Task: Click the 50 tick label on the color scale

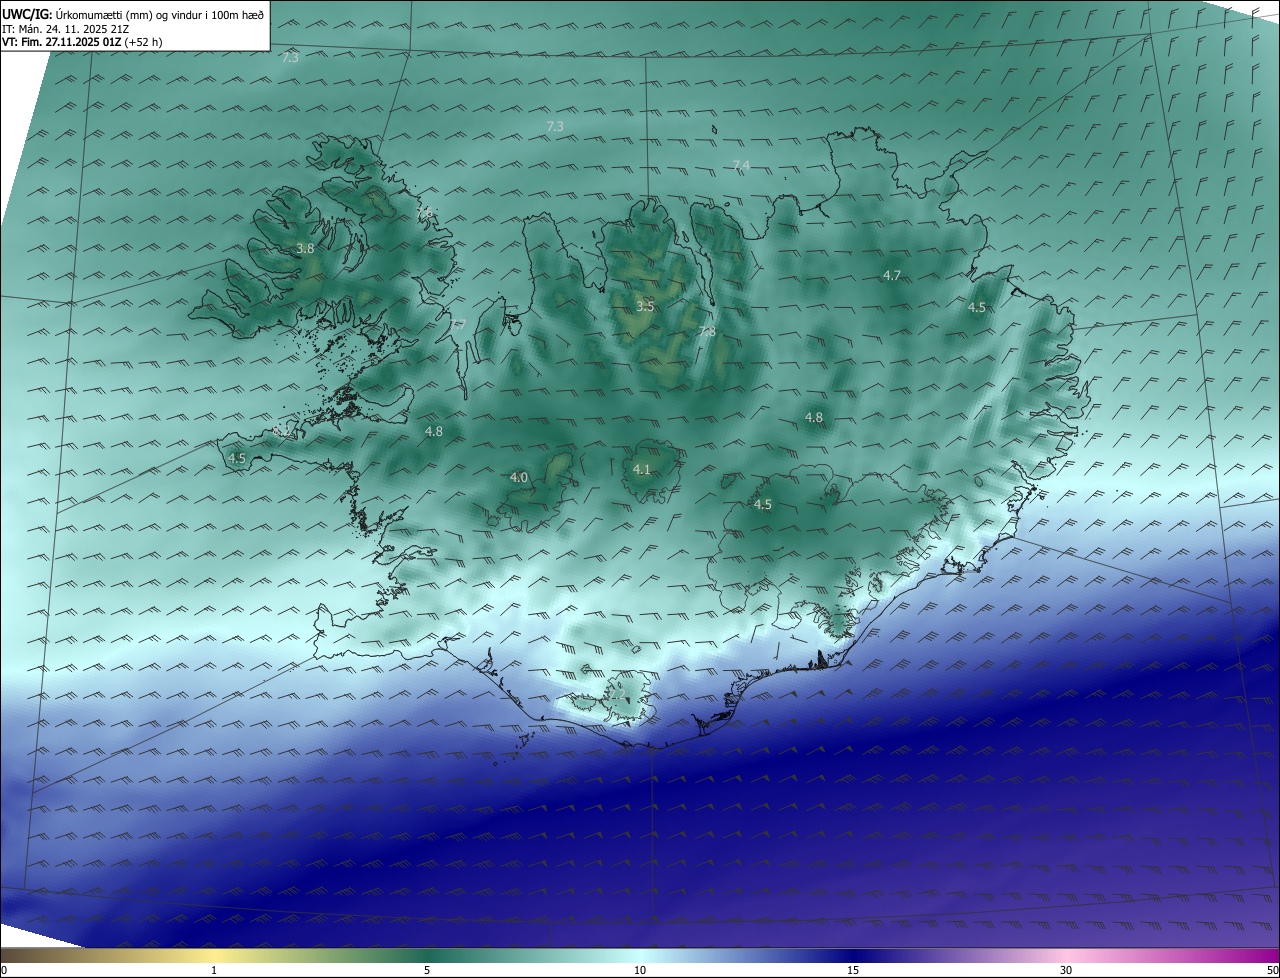Action: click(1272, 970)
